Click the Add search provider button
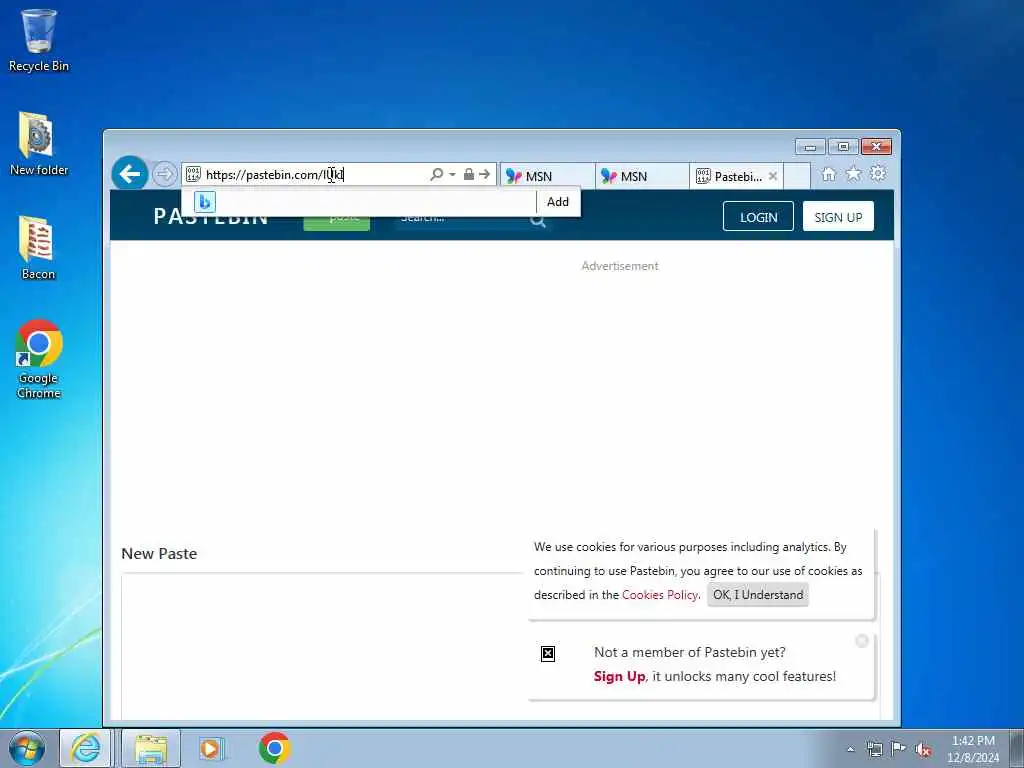Viewport: 1024px width, 768px height. click(558, 202)
